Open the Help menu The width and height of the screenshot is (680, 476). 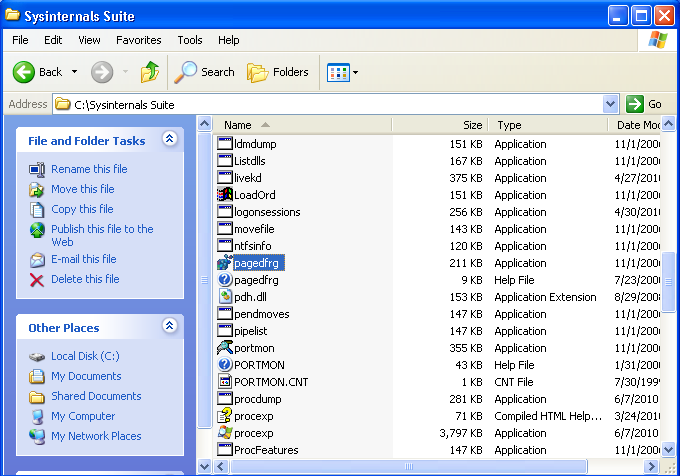pyautogui.click(x=229, y=40)
